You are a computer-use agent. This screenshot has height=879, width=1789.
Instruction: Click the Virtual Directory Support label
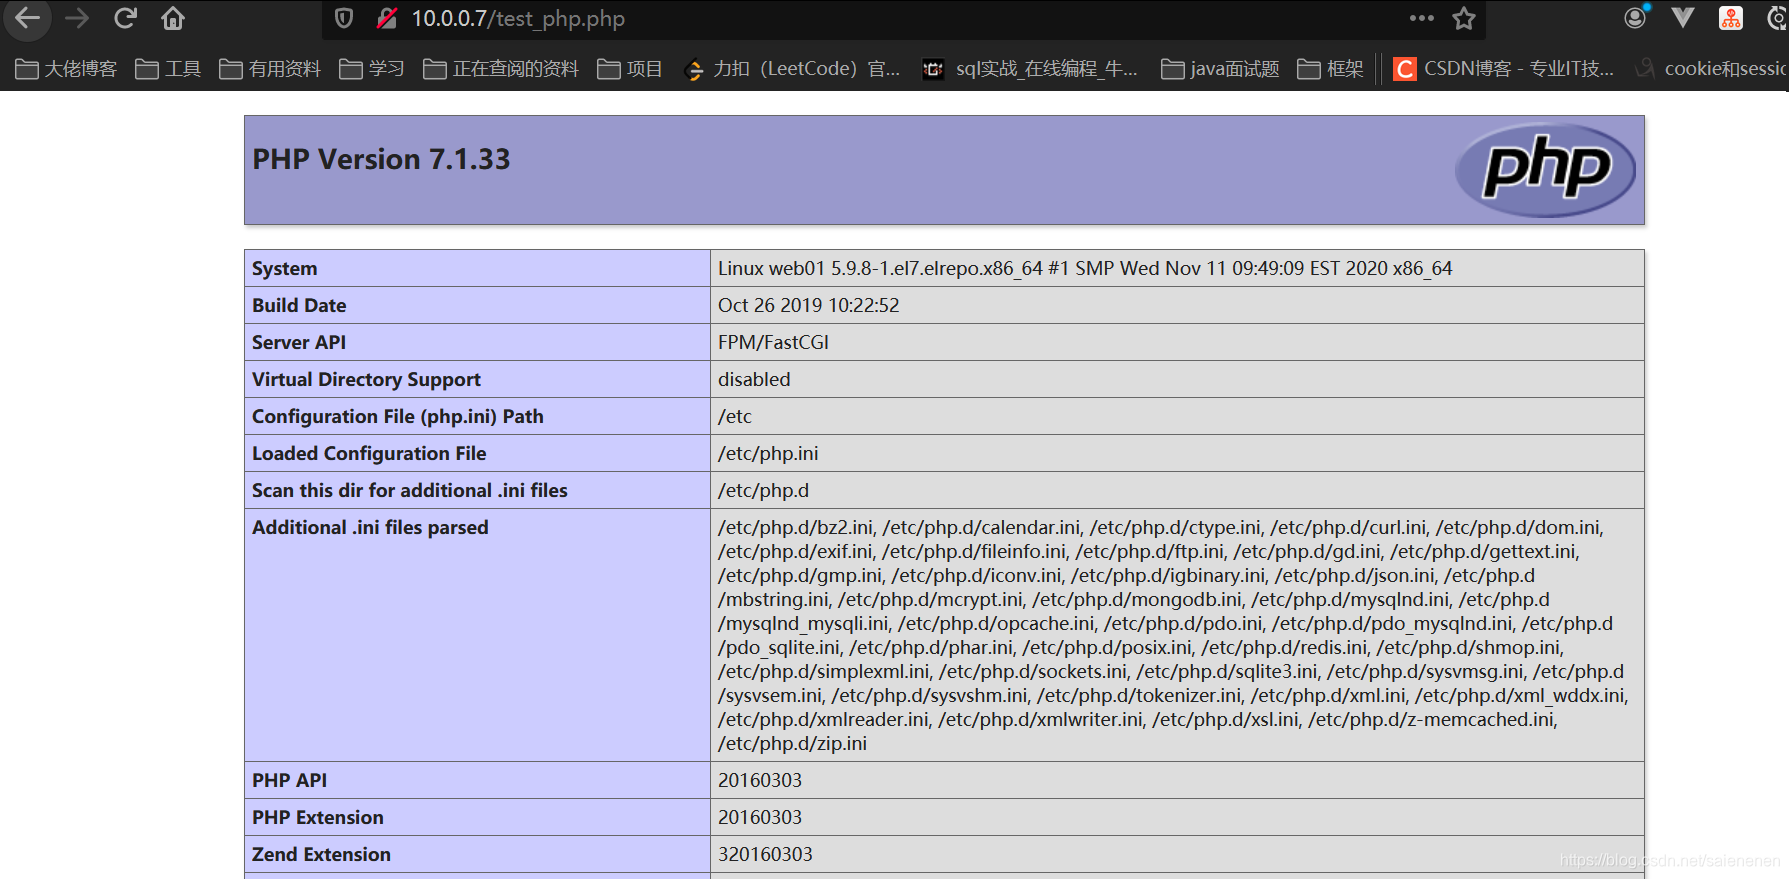366,379
